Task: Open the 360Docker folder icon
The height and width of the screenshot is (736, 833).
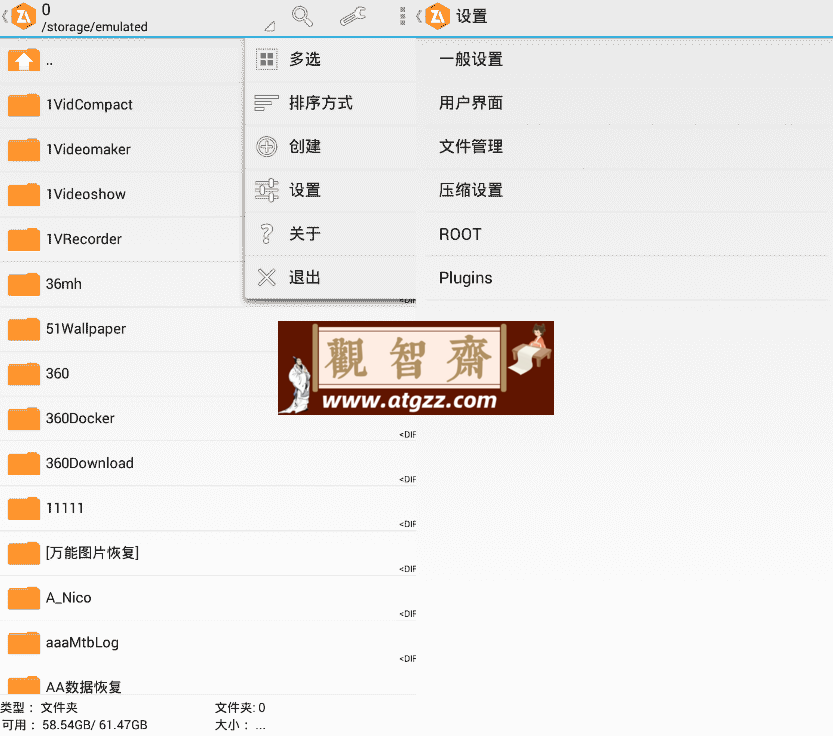Action: (x=24, y=418)
